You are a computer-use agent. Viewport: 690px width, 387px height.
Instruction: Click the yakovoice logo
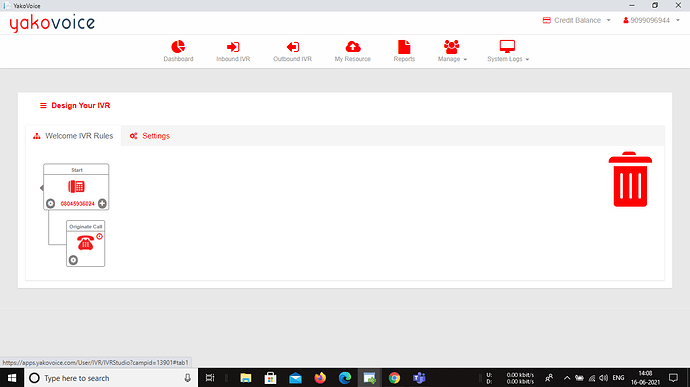click(x=52, y=23)
